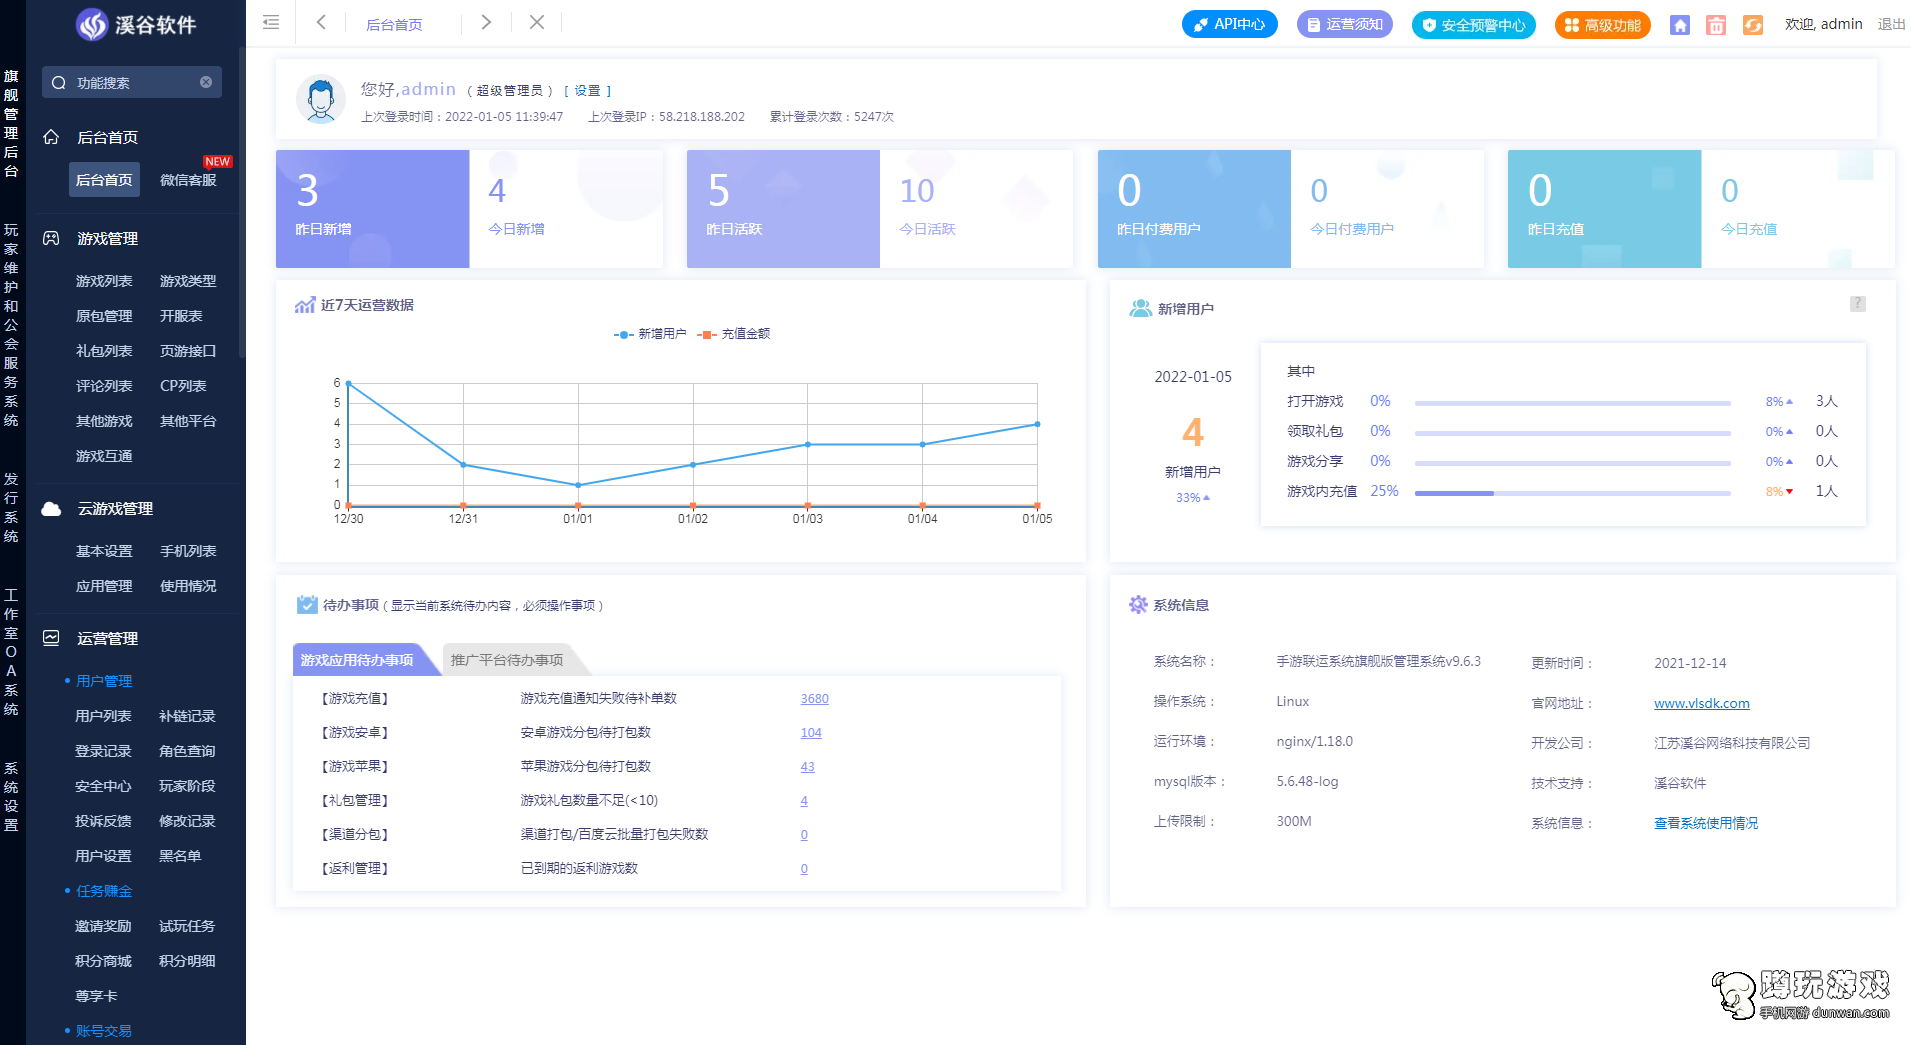Click the 设置 link beside admin
Viewport: 1911px width, 1045px height.
click(587, 91)
